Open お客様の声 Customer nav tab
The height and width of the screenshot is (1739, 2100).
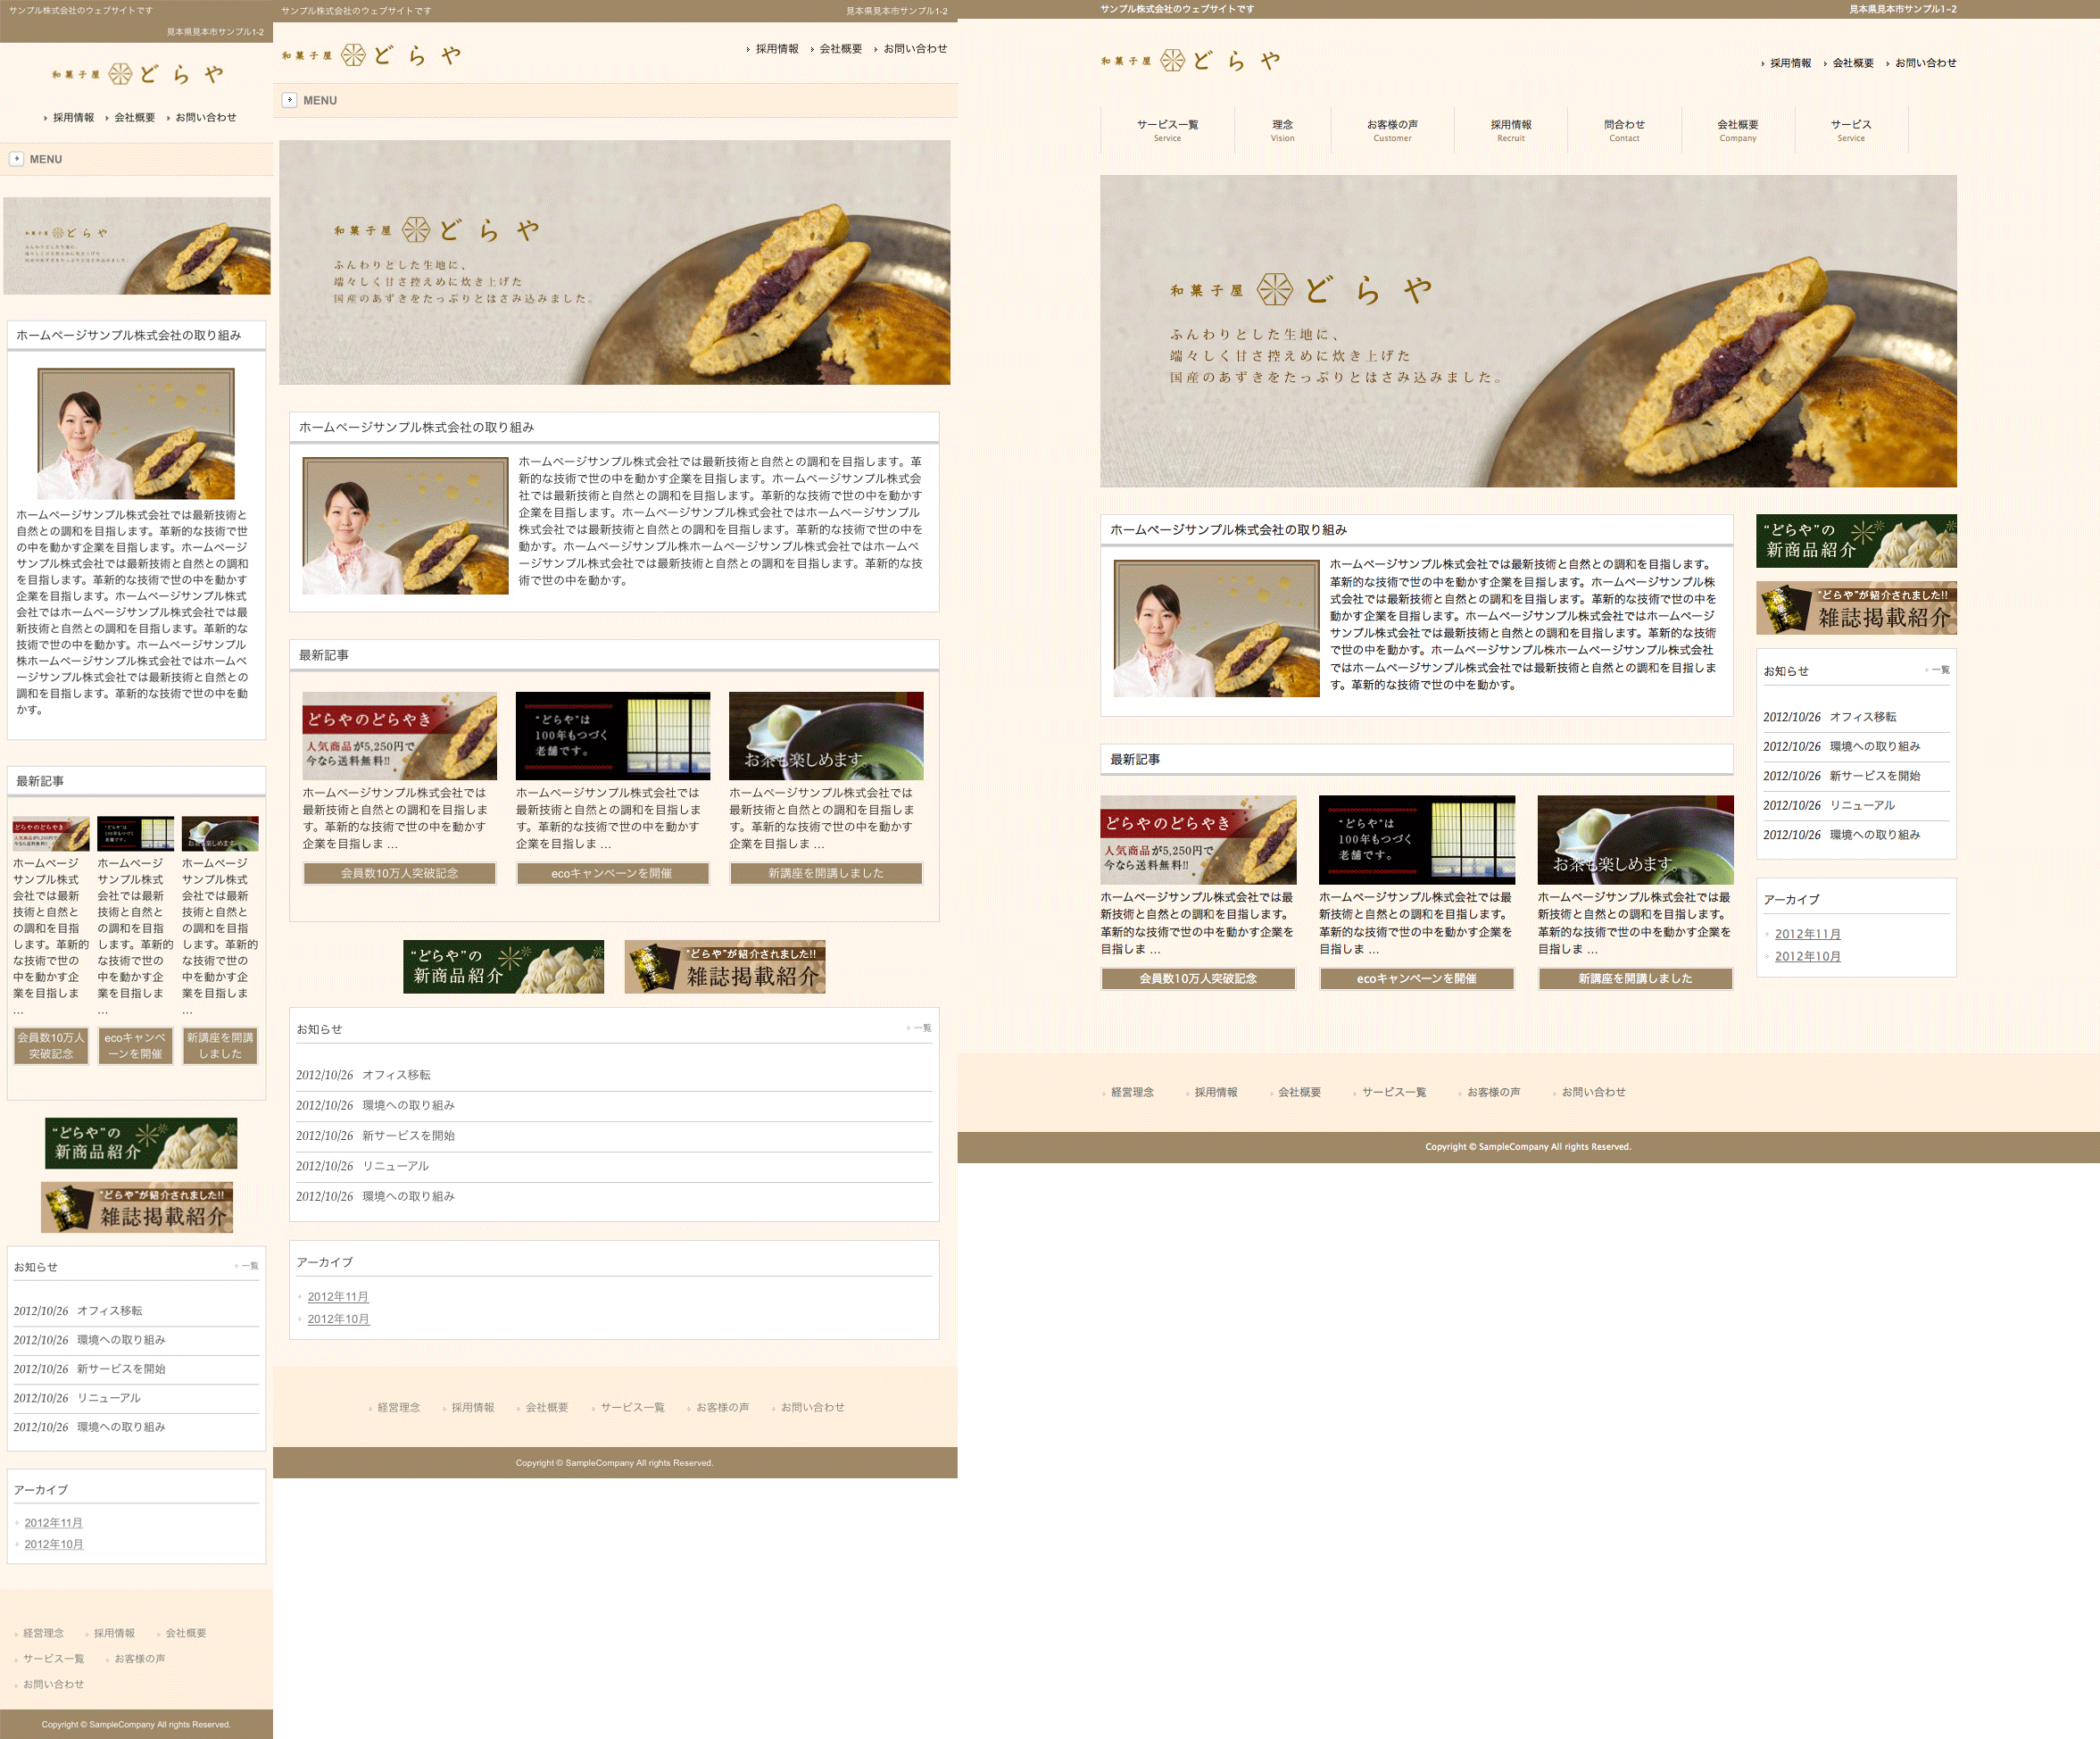pyautogui.click(x=1392, y=130)
